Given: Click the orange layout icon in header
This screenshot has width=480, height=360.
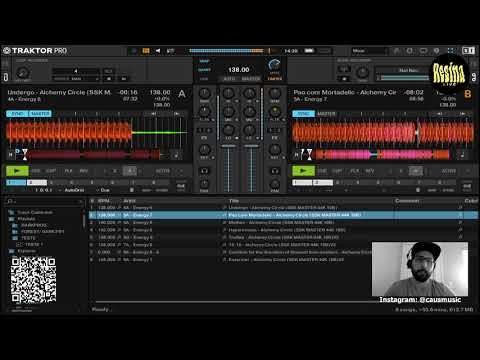Looking at the screenshot, I should (146, 51).
